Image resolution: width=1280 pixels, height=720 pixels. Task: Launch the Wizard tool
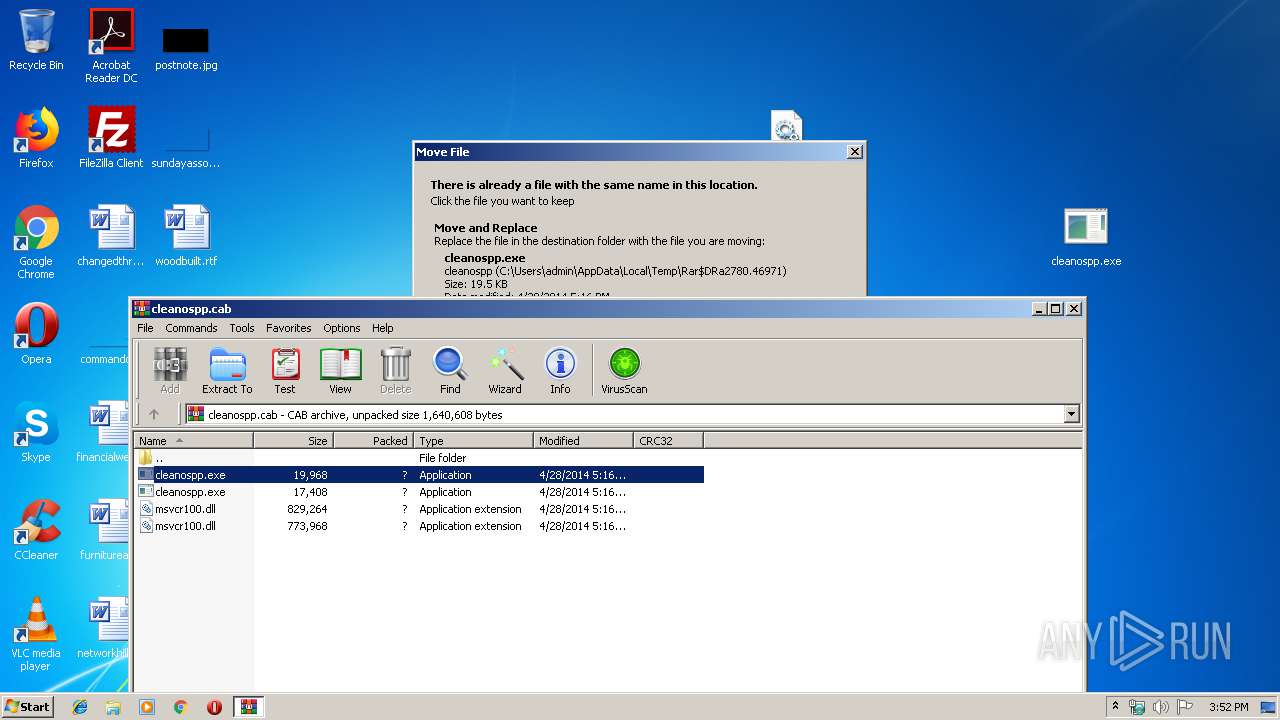click(x=505, y=370)
